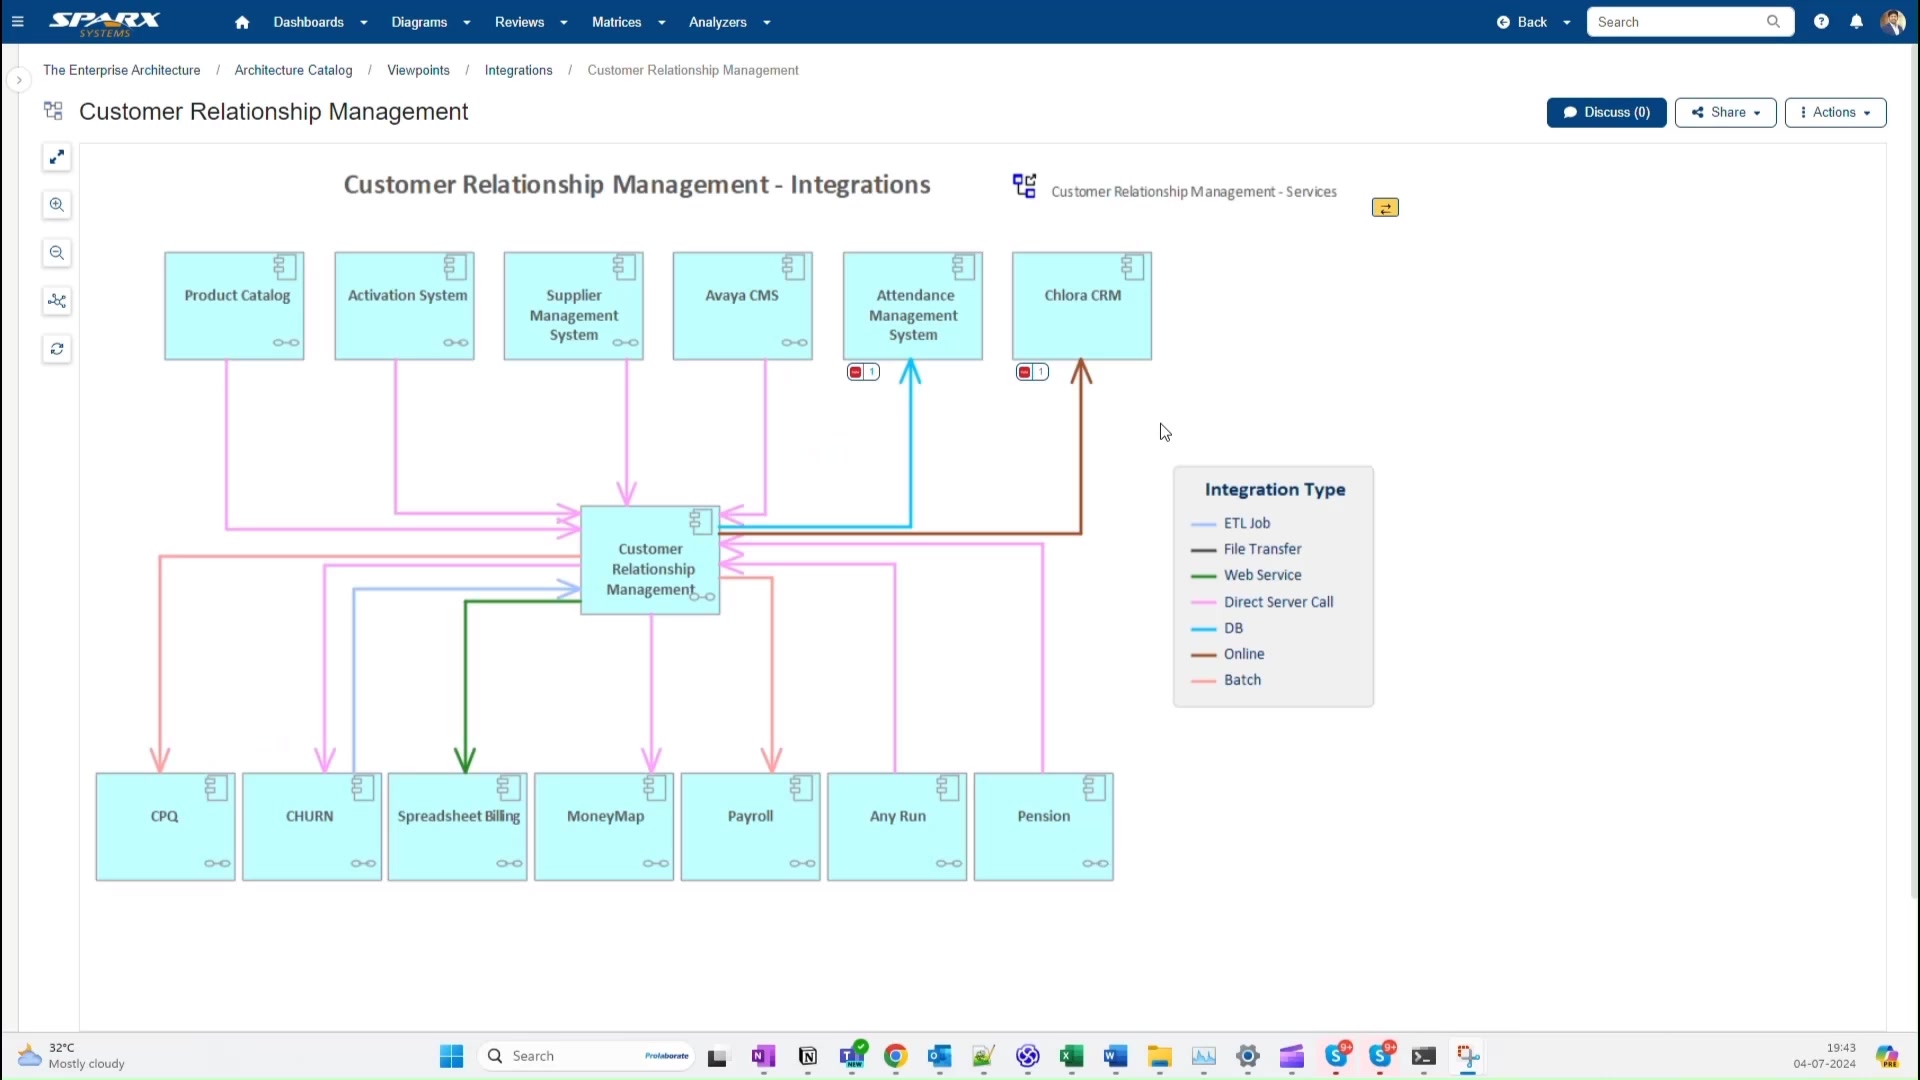This screenshot has width=1920, height=1080.
Task: Select the Avaya CMS component
Action: coord(742,306)
